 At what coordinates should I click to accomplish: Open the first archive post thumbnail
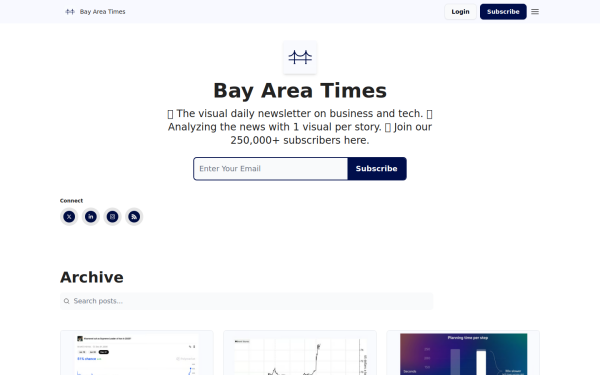click(137, 353)
